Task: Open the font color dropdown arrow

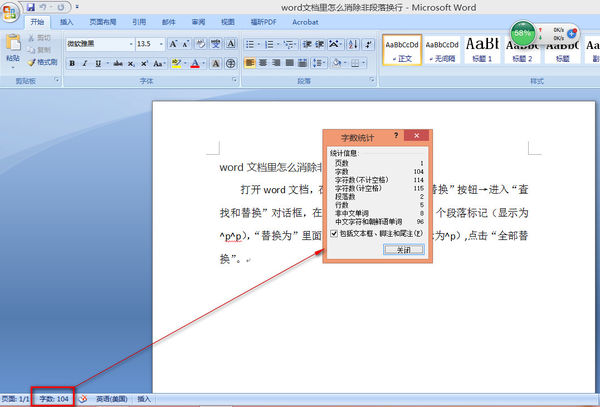Action: (x=204, y=63)
